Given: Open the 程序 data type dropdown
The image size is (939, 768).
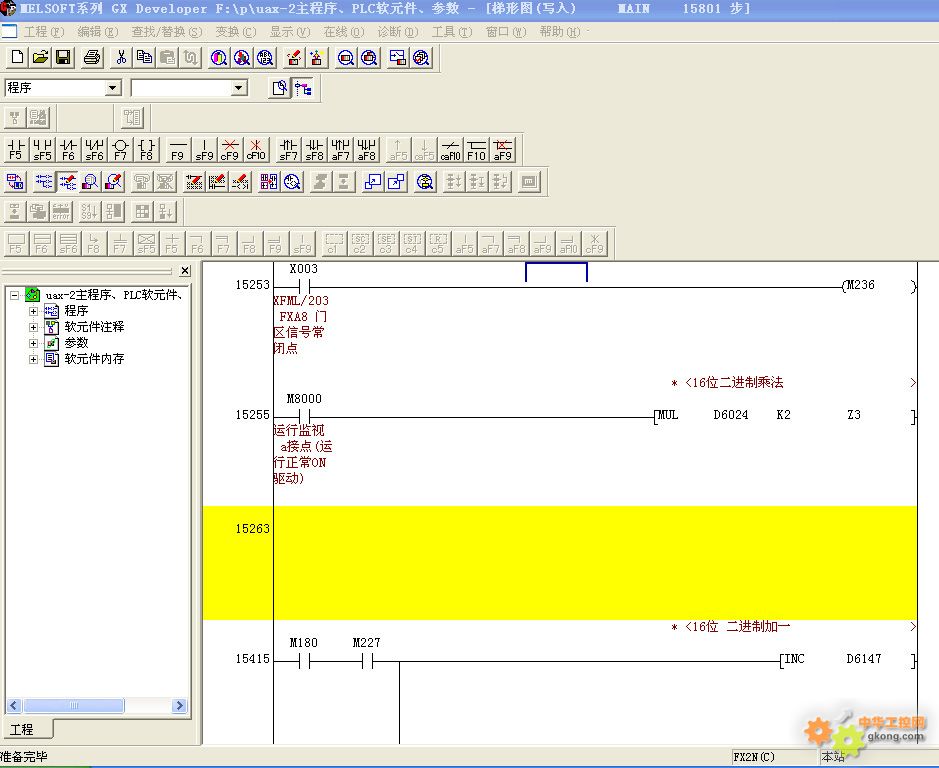Looking at the screenshot, I should (113, 88).
